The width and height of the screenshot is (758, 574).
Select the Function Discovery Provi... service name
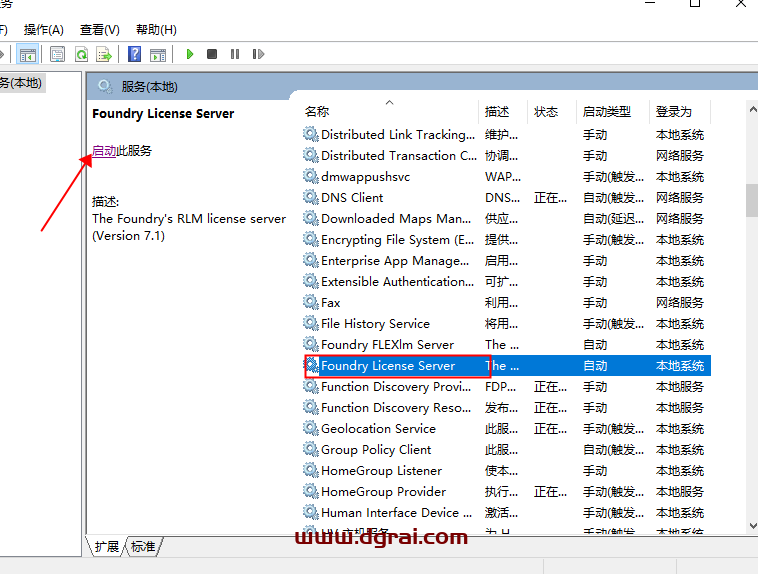pyautogui.click(x=396, y=387)
